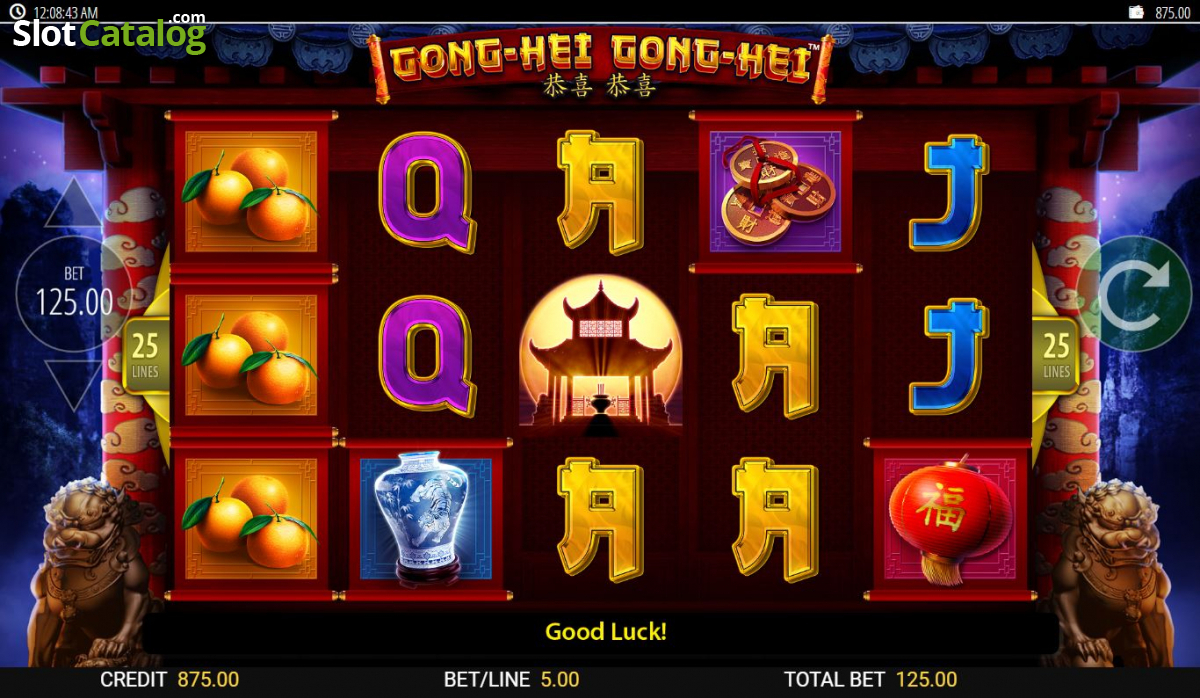
Task: Click the TOTAL BET 125.00 readout
Action: click(x=871, y=680)
